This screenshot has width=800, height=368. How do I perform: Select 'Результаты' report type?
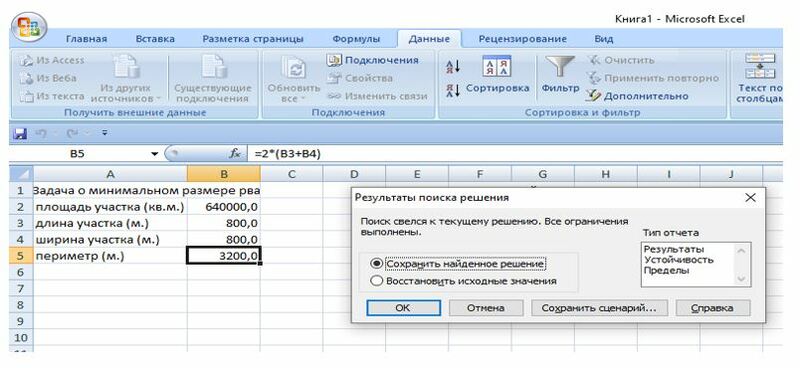(673, 249)
